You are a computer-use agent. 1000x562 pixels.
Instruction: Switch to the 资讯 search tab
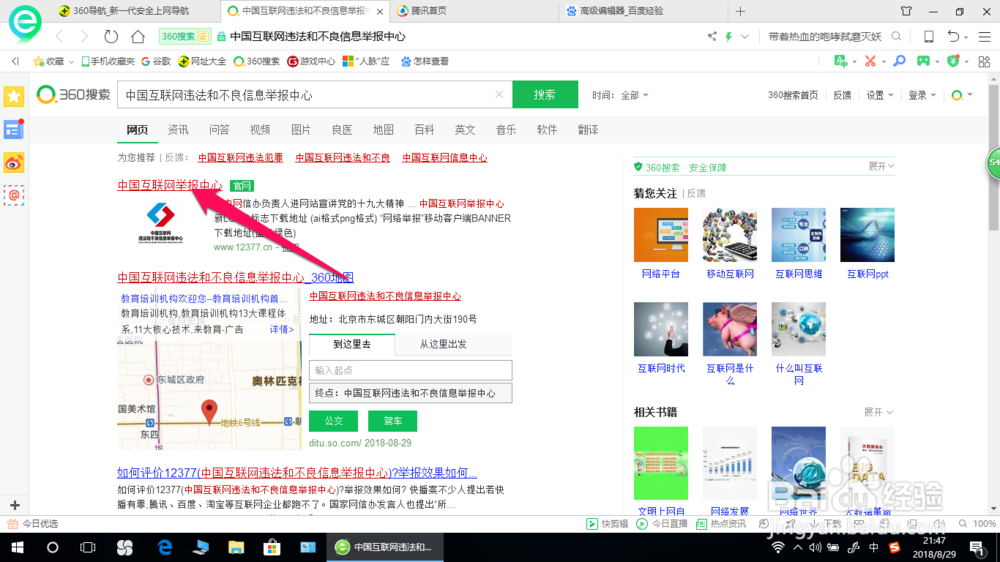[x=178, y=129]
